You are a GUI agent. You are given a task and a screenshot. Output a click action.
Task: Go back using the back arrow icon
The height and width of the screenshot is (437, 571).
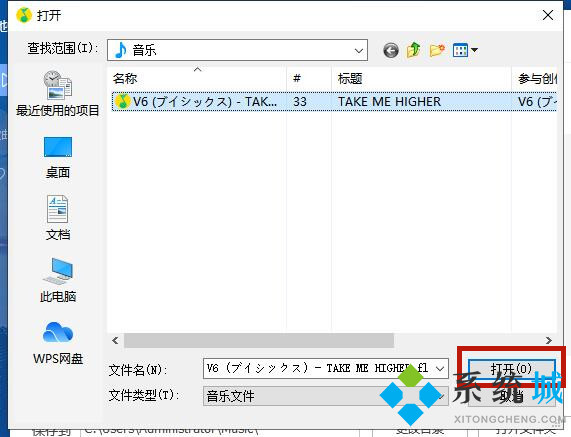click(x=391, y=50)
